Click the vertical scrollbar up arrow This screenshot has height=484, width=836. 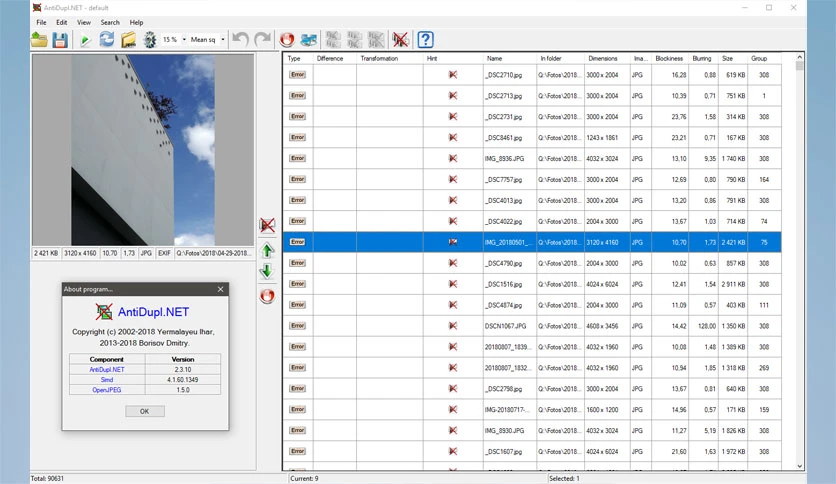pos(800,57)
